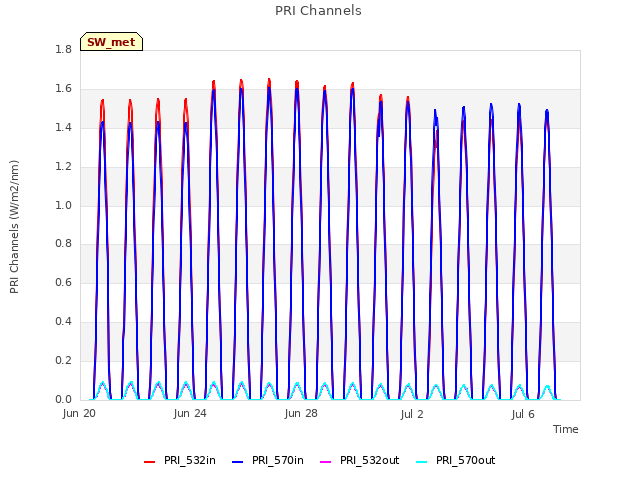This screenshot has width=640, height=480.
Task: Click the 0.4 y-axis tick label
Action: [x=63, y=322]
